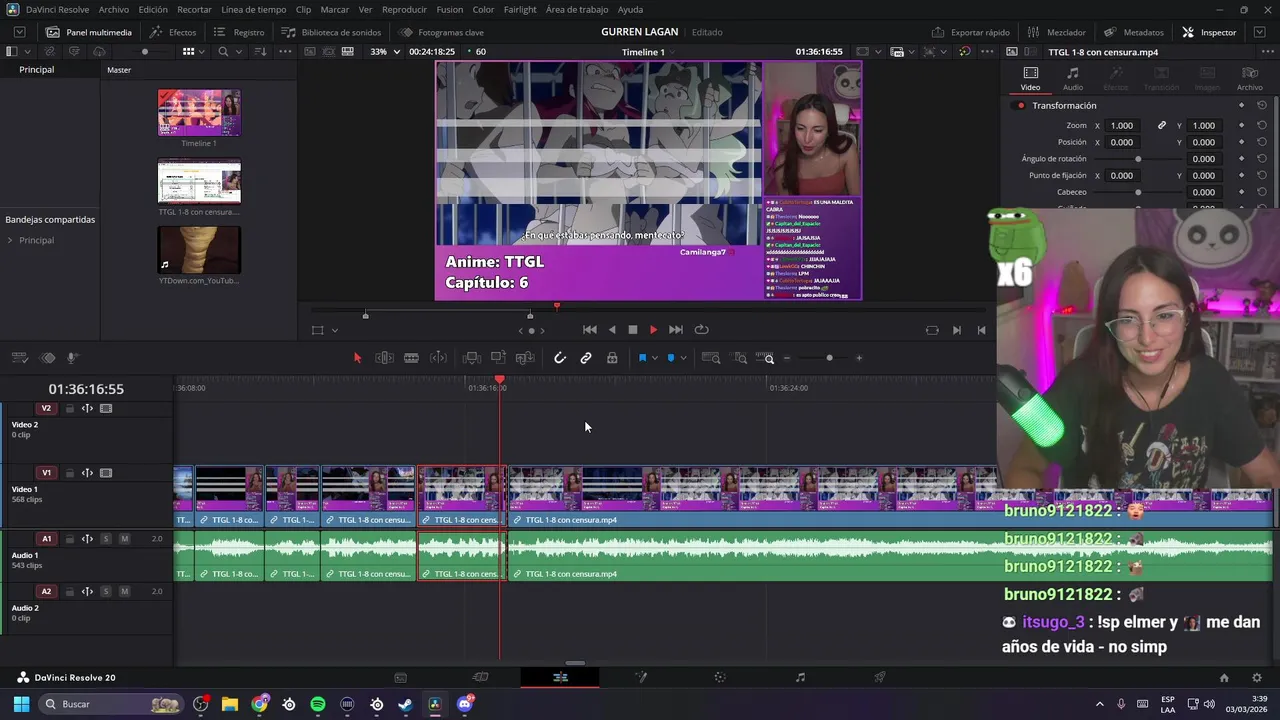
Task: Open the Fusion menu
Action: 450,9
